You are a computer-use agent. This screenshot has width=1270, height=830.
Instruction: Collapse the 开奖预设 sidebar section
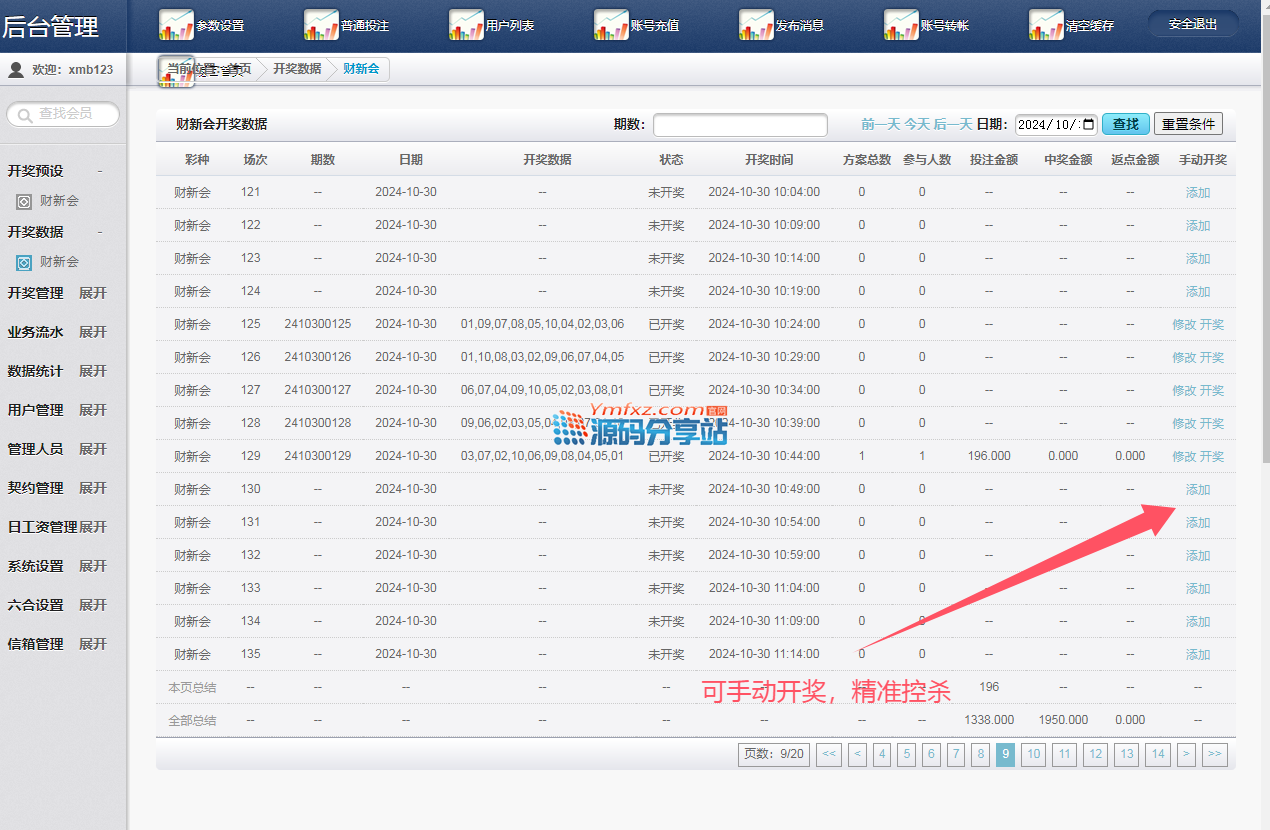[x=99, y=171]
